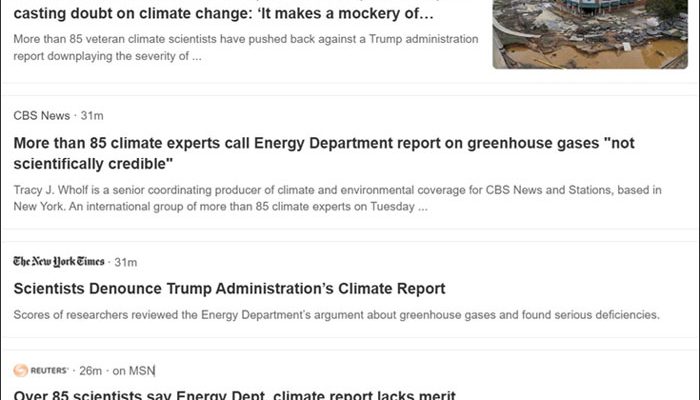Viewport: 700px width, 400px height.
Task: Click the 31m timestamp beside CBS News
Action: click(x=92, y=116)
